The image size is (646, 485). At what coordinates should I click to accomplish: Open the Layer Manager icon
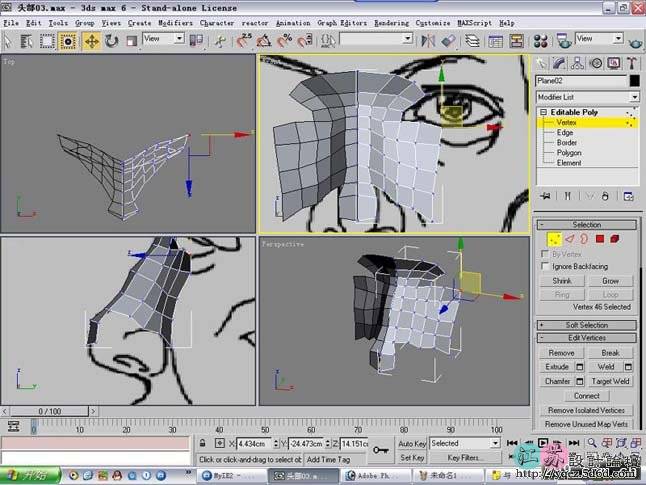[472, 41]
